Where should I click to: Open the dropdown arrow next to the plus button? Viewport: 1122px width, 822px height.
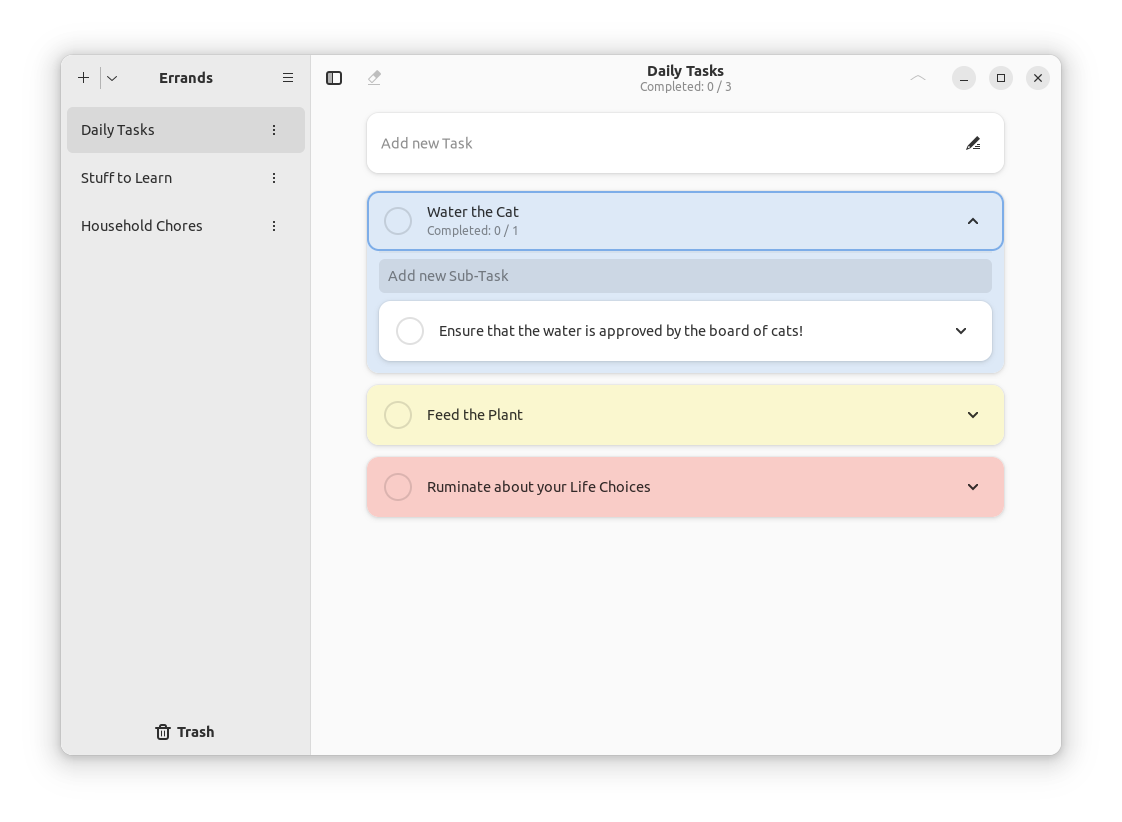111,77
